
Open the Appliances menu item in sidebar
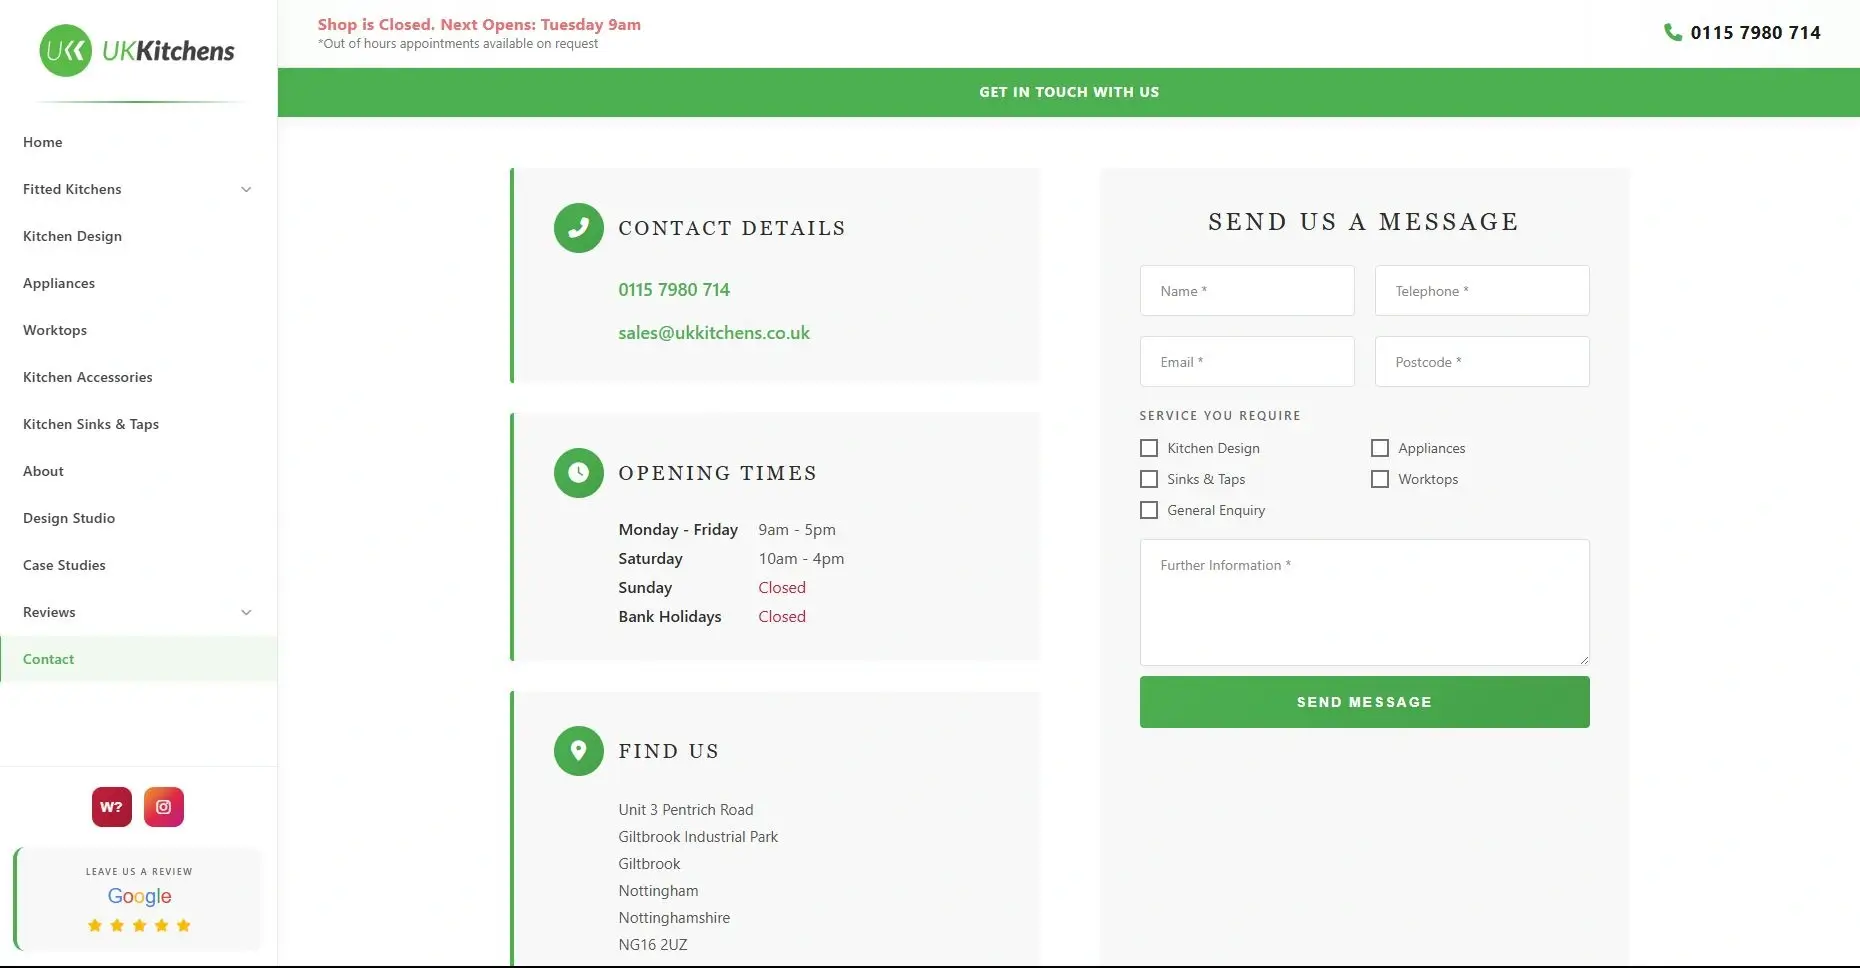pyautogui.click(x=138, y=283)
